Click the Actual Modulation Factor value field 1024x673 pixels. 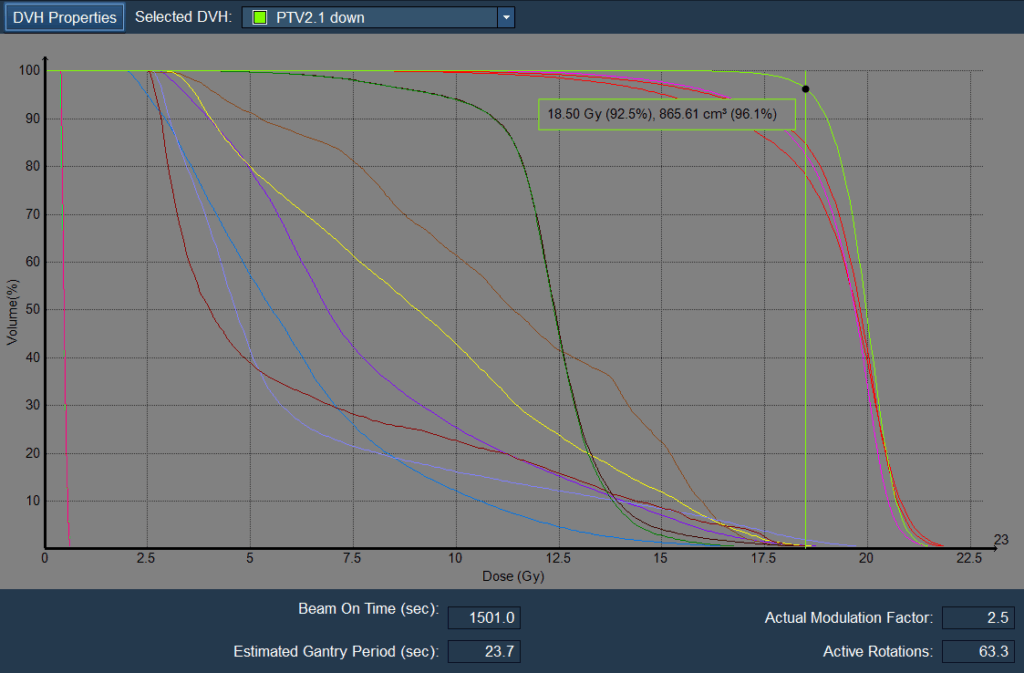pyautogui.click(x=978, y=618)
